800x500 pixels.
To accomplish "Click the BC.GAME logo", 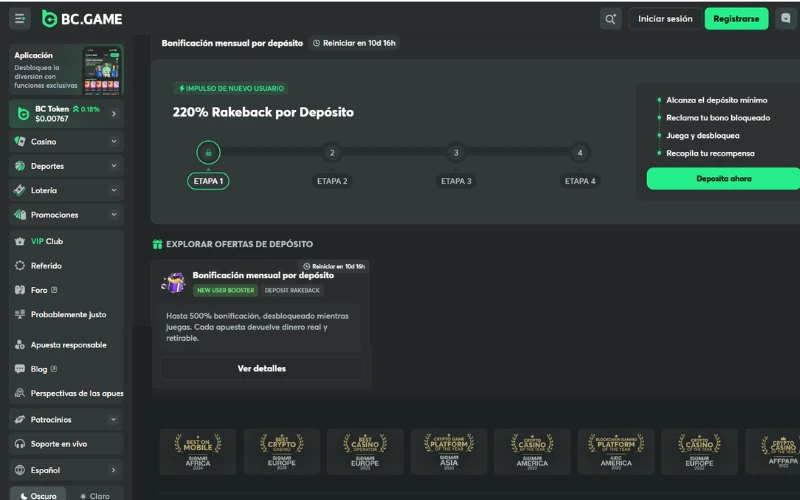I will (x=82, y=19).
